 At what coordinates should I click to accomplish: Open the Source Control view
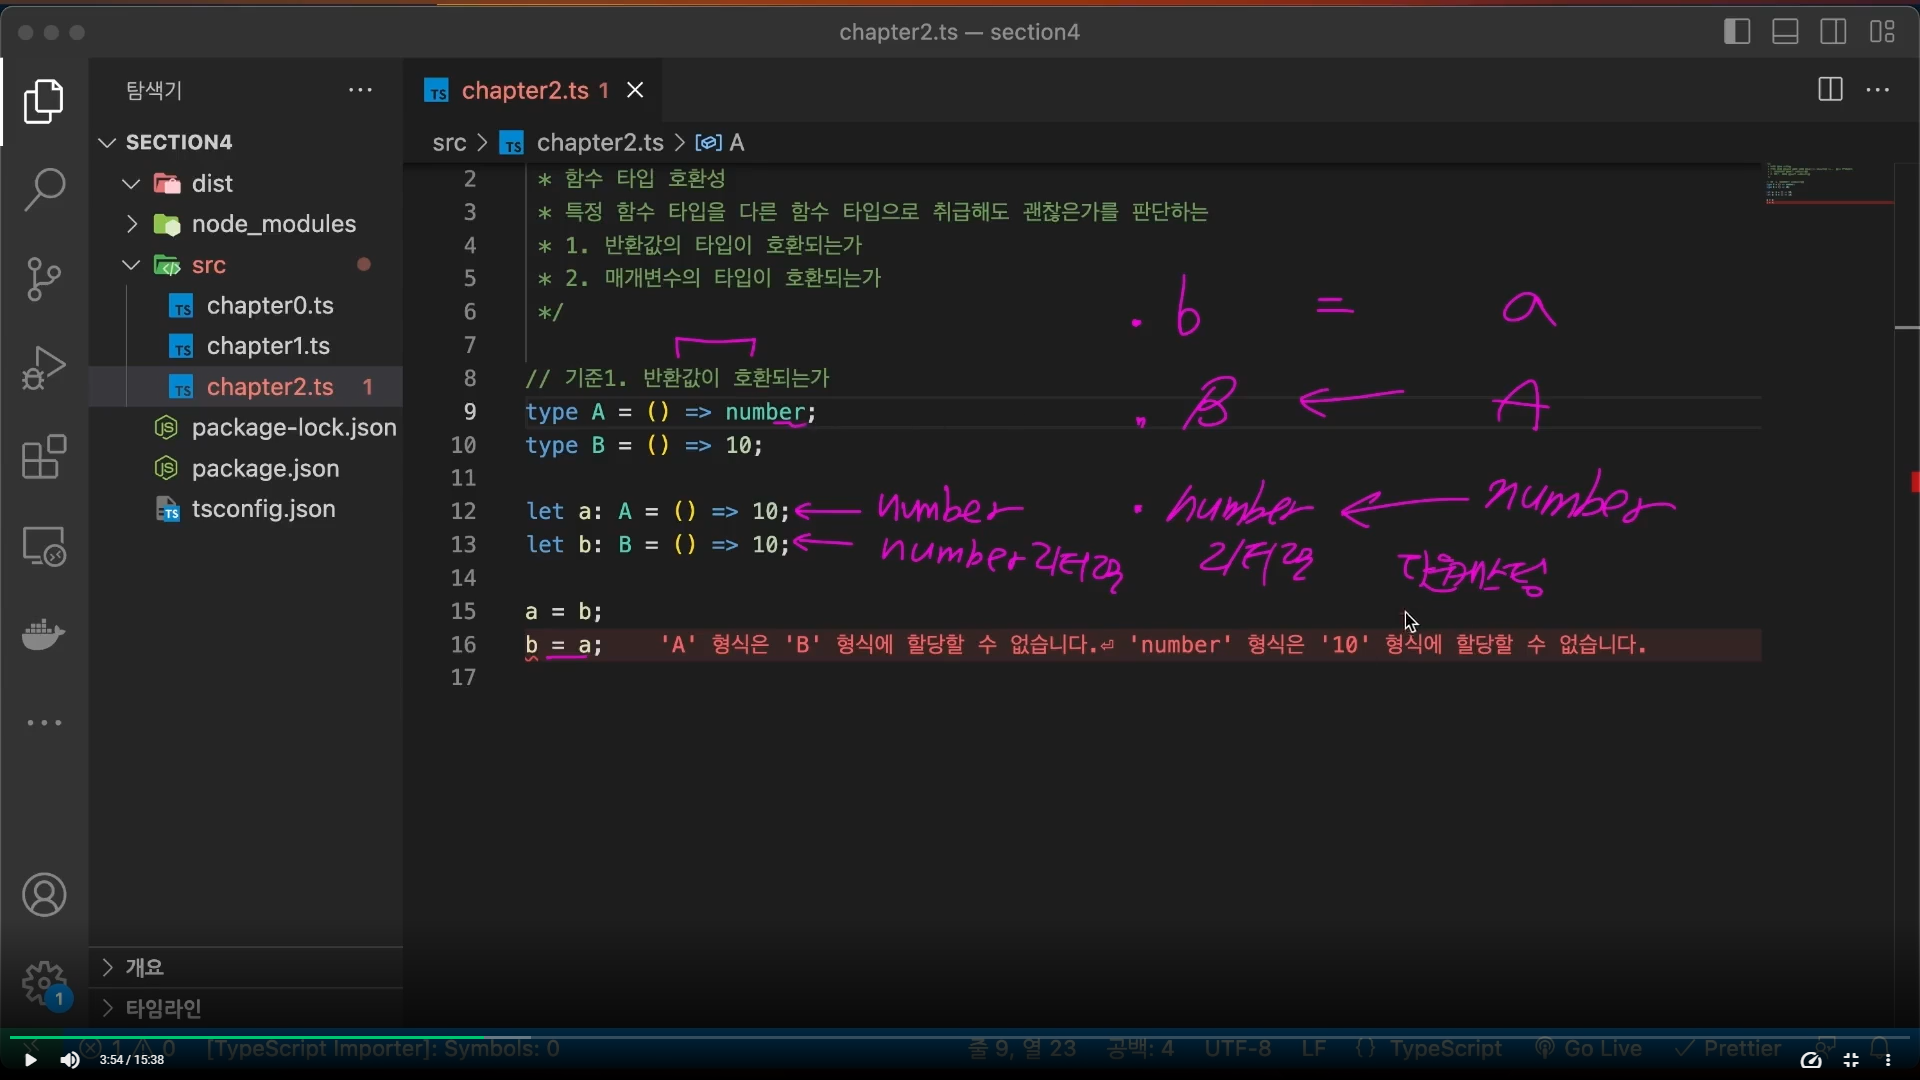point(44,279)
